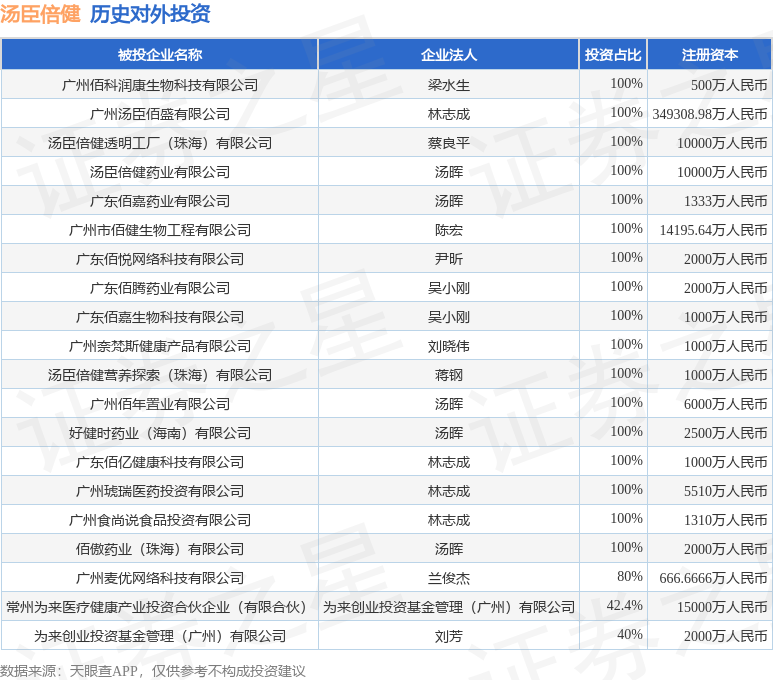This screenshot has width=773, height=680.
Task: Click capital value 1333万人民币
Action: [x=726, y=201]
